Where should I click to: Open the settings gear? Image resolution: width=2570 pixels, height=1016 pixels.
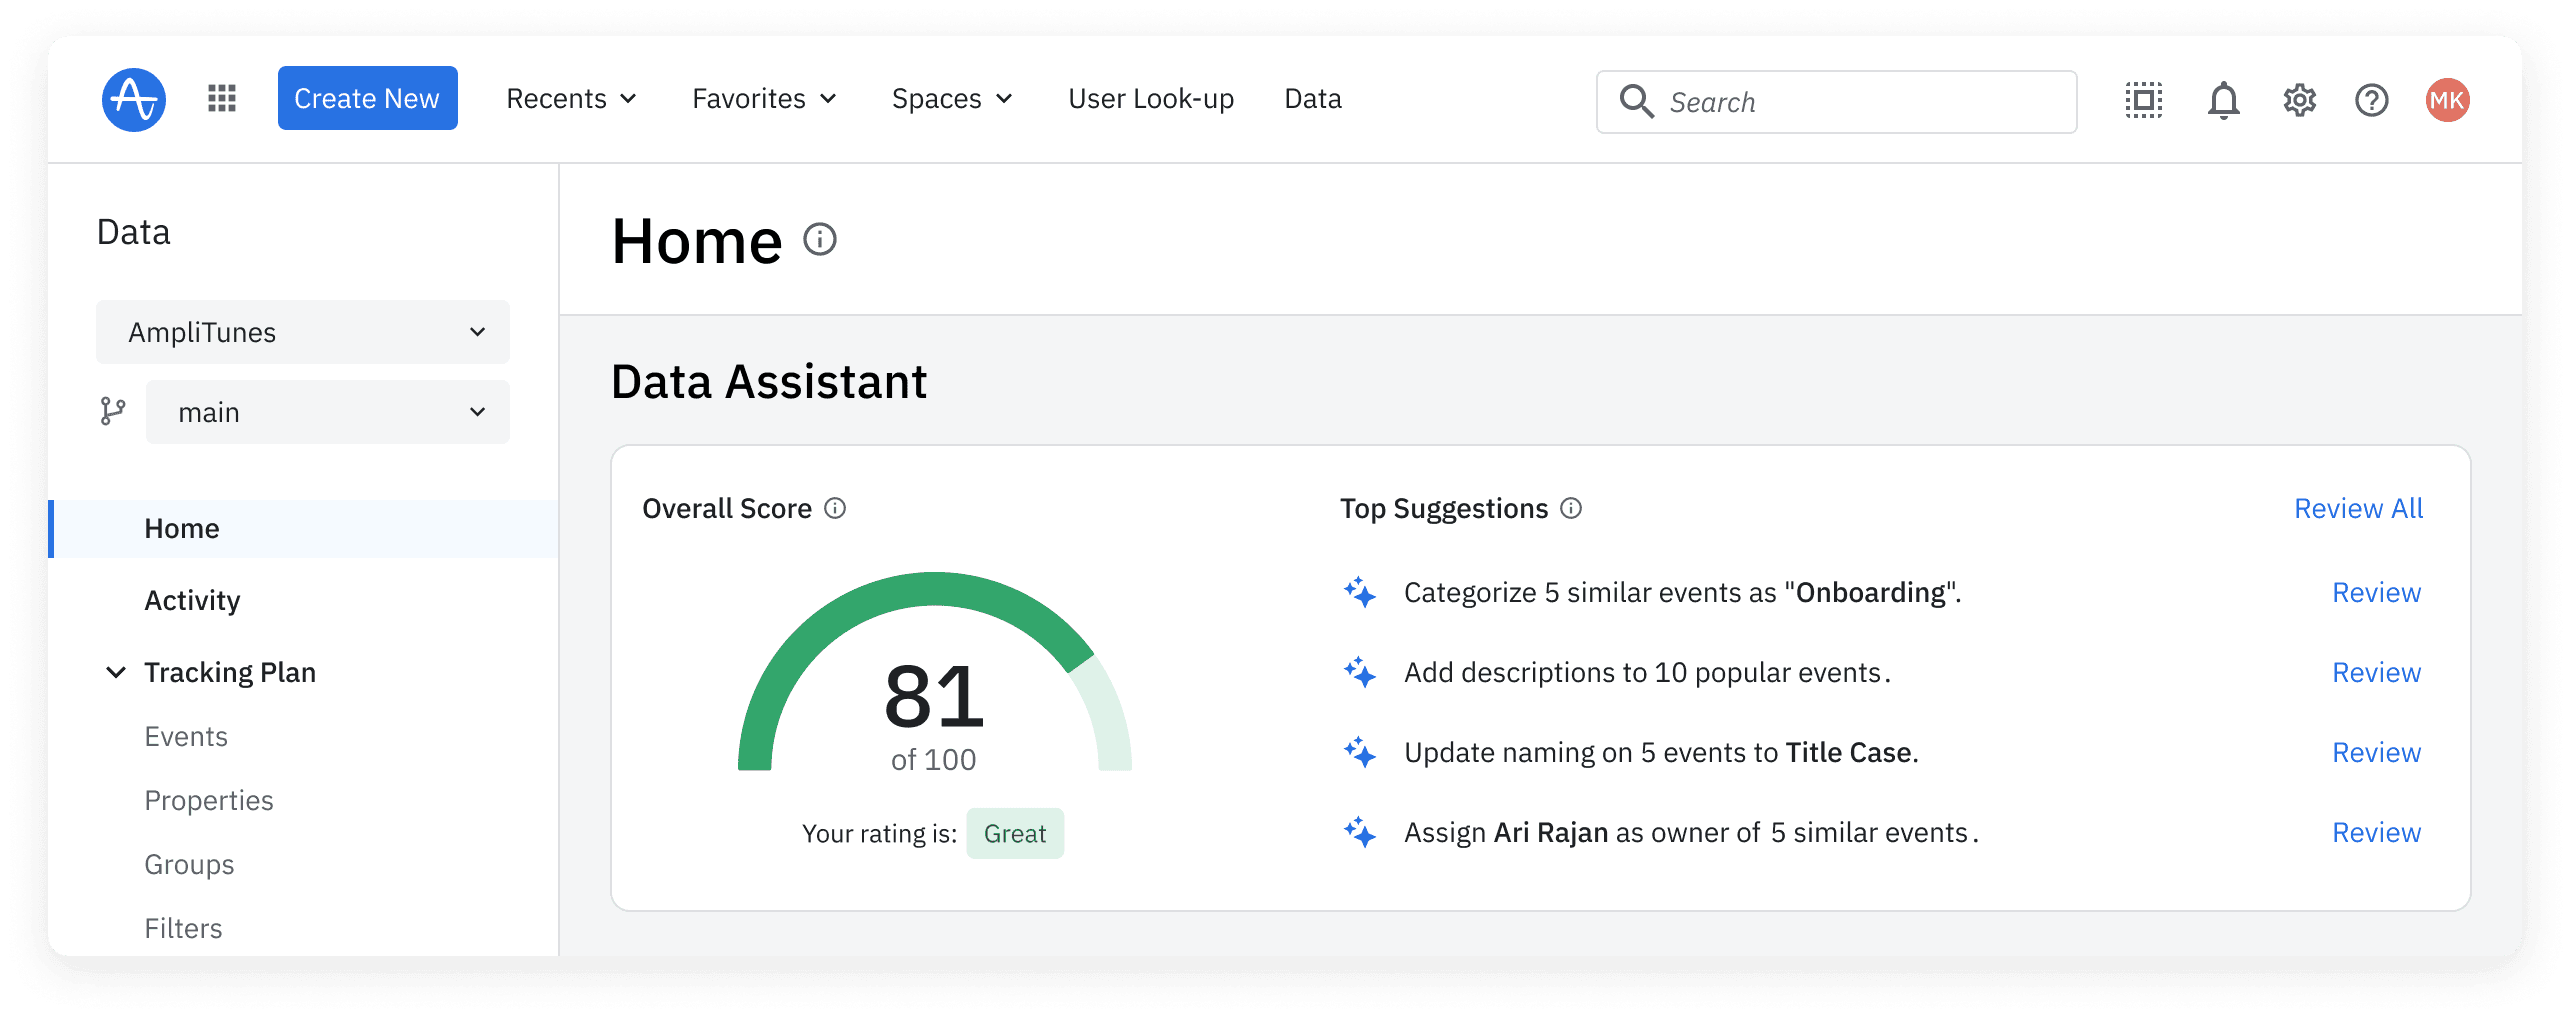pos(2298,100)
